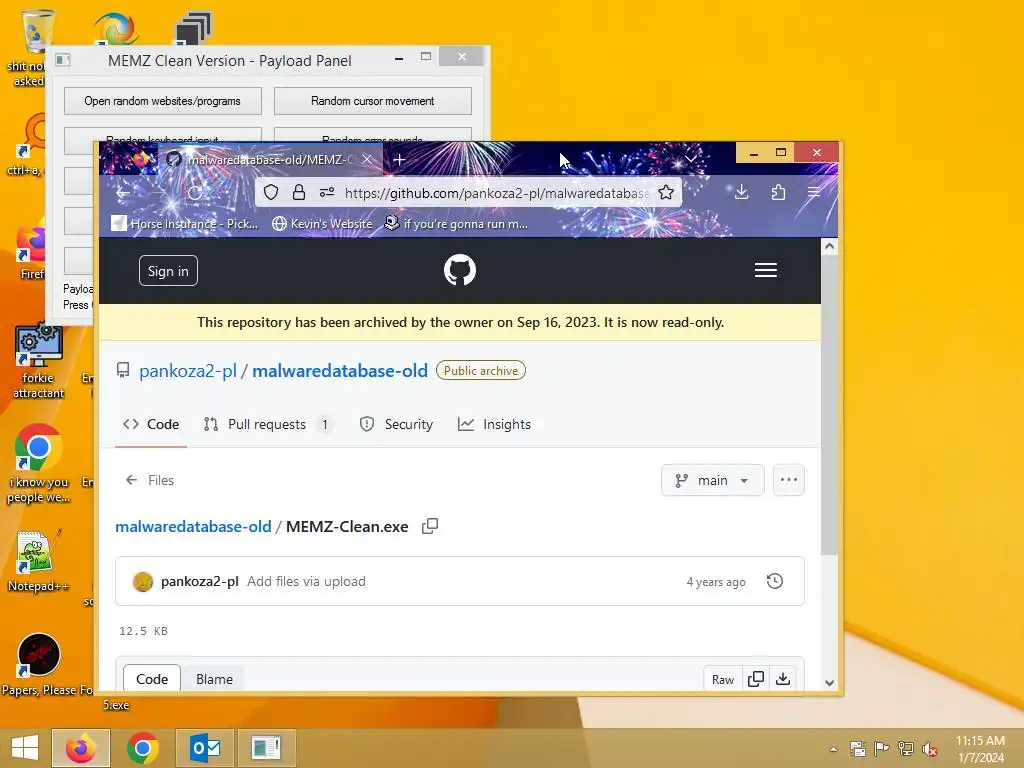Open the Action Center flag tray icon
The height and width of the screenshot is (768, 1024).
882,749
